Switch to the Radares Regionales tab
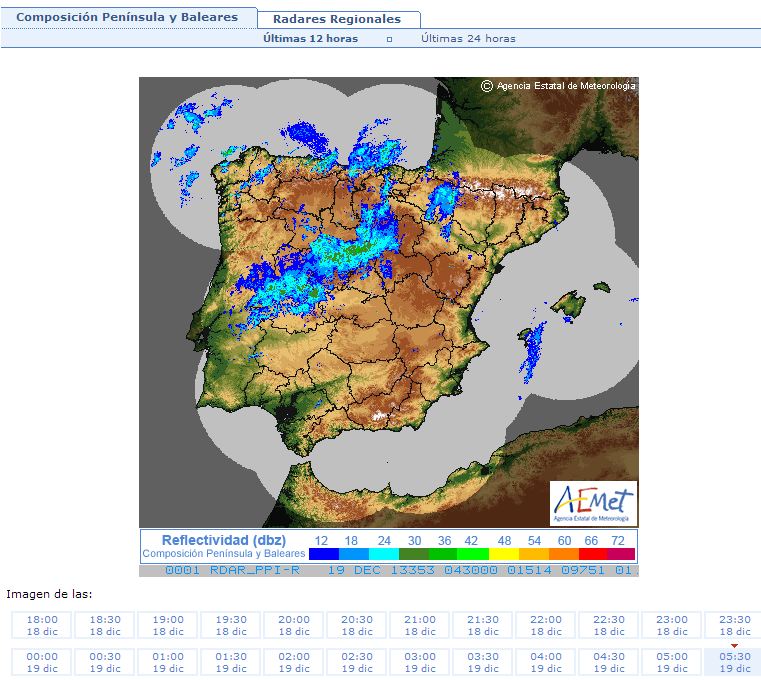 pyautogui.click(x=337, y=19)
